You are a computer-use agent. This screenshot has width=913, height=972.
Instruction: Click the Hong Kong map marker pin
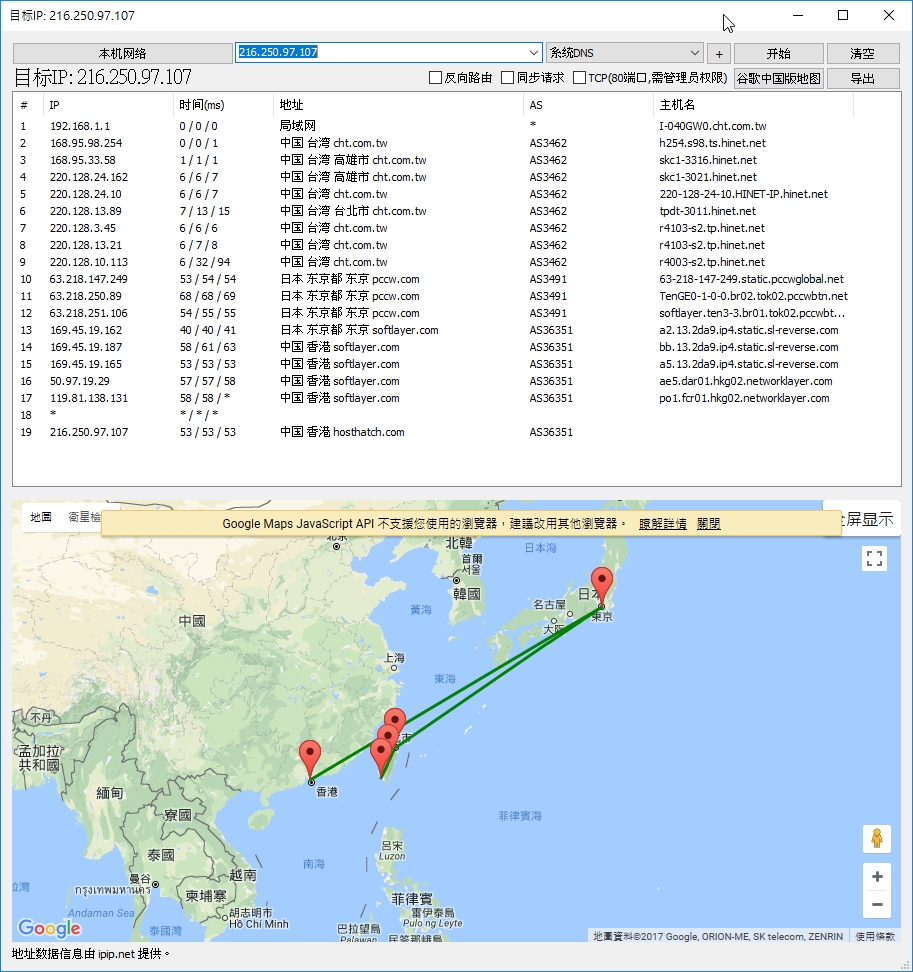[x=310, y=758]
